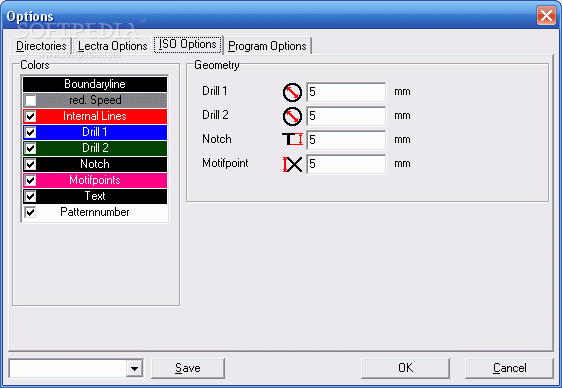
Task: Open the profile dropdown beside Save
Action: 134,368
